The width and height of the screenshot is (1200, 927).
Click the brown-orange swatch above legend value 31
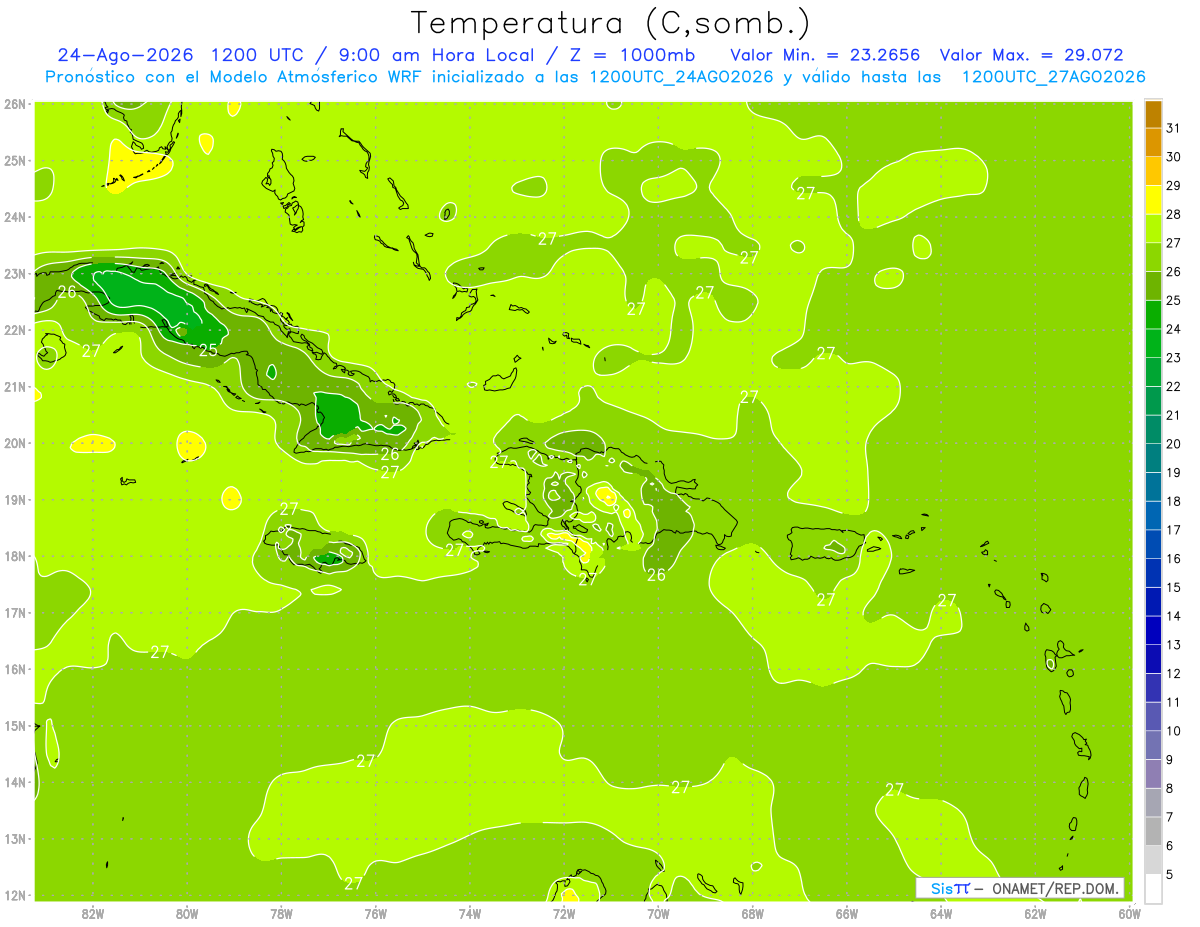(x=1153, y=115)
